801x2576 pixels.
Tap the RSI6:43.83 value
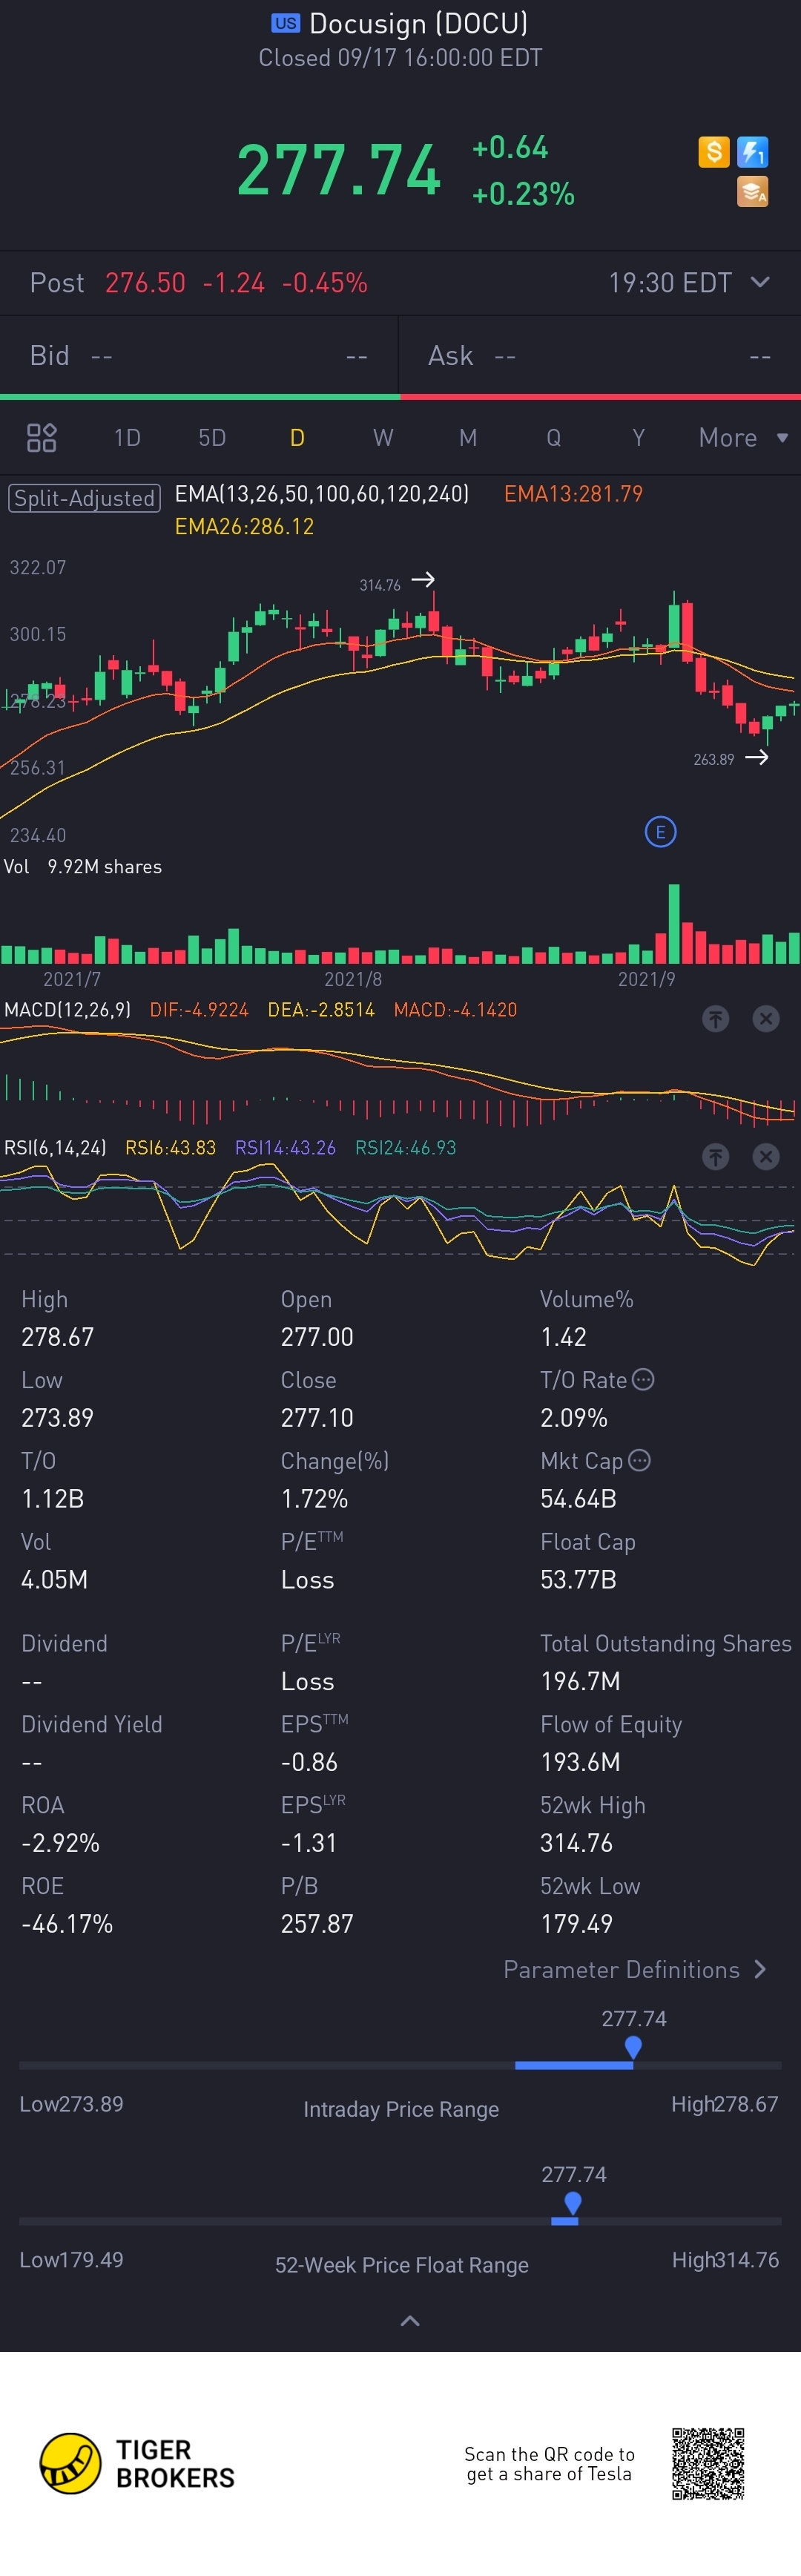[x=170, y=1147]
